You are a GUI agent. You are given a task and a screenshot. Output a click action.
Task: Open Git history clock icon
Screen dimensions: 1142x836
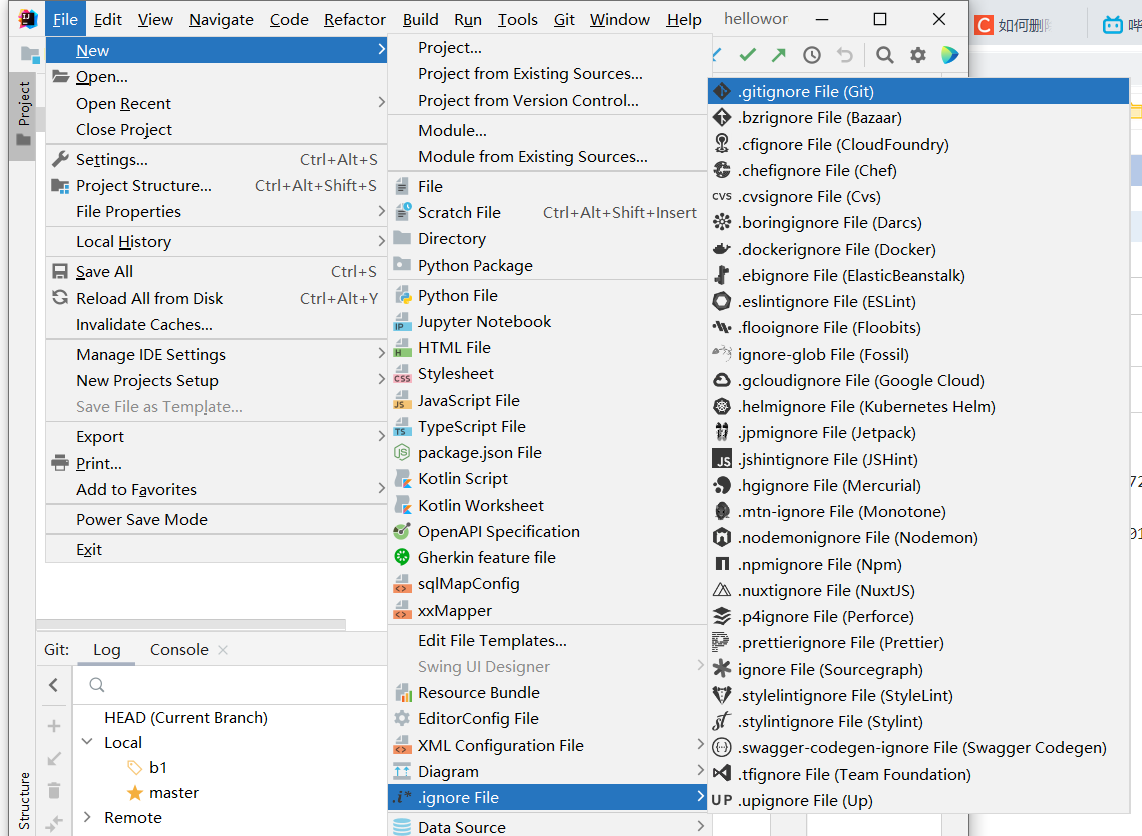point(811,55)
